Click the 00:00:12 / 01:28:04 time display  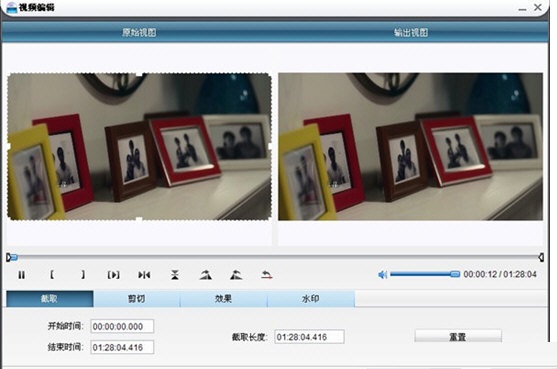[500, 274]
